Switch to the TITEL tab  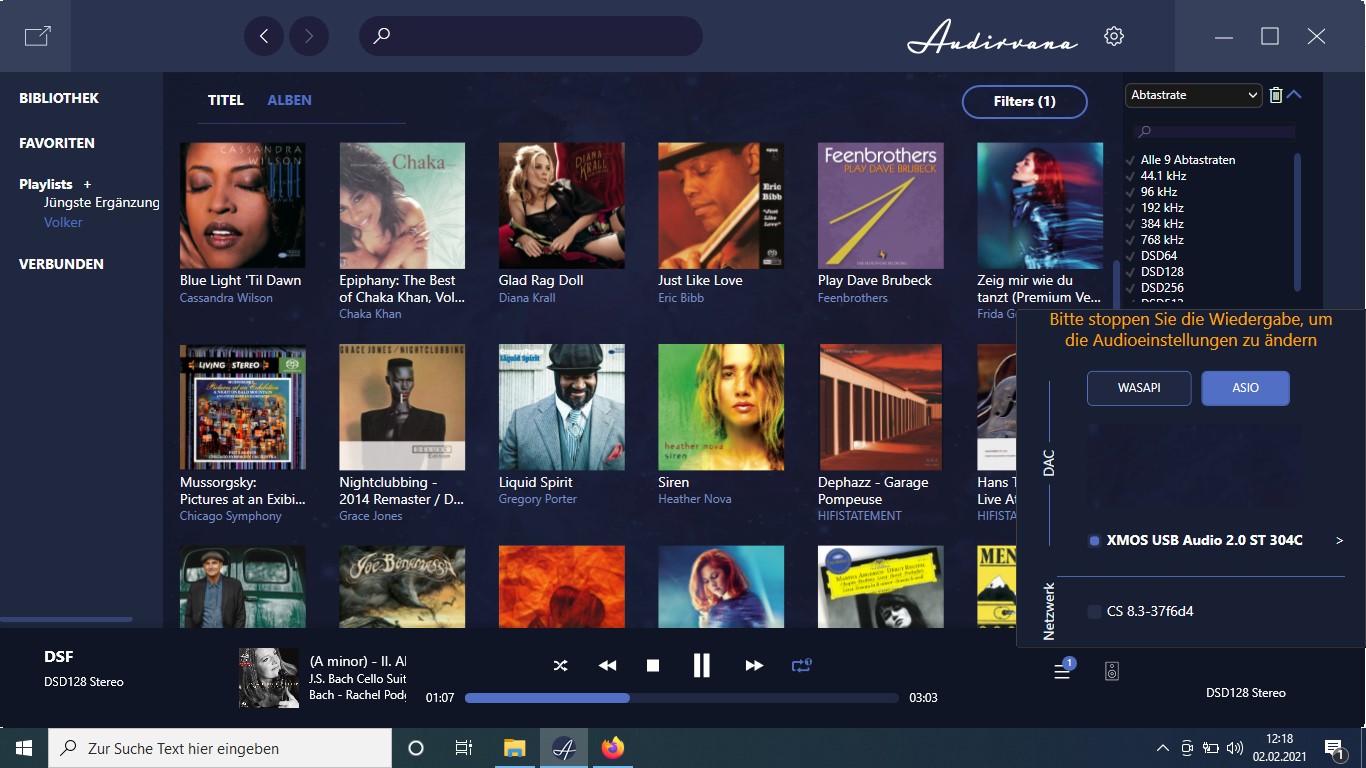[226, 100]
